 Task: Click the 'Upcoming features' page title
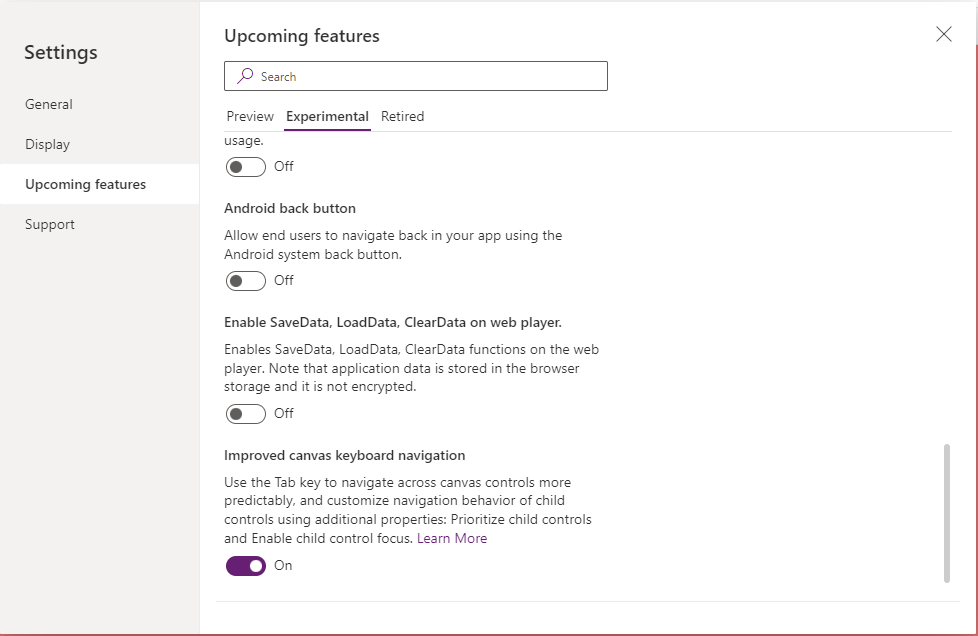tap(302, 36)
